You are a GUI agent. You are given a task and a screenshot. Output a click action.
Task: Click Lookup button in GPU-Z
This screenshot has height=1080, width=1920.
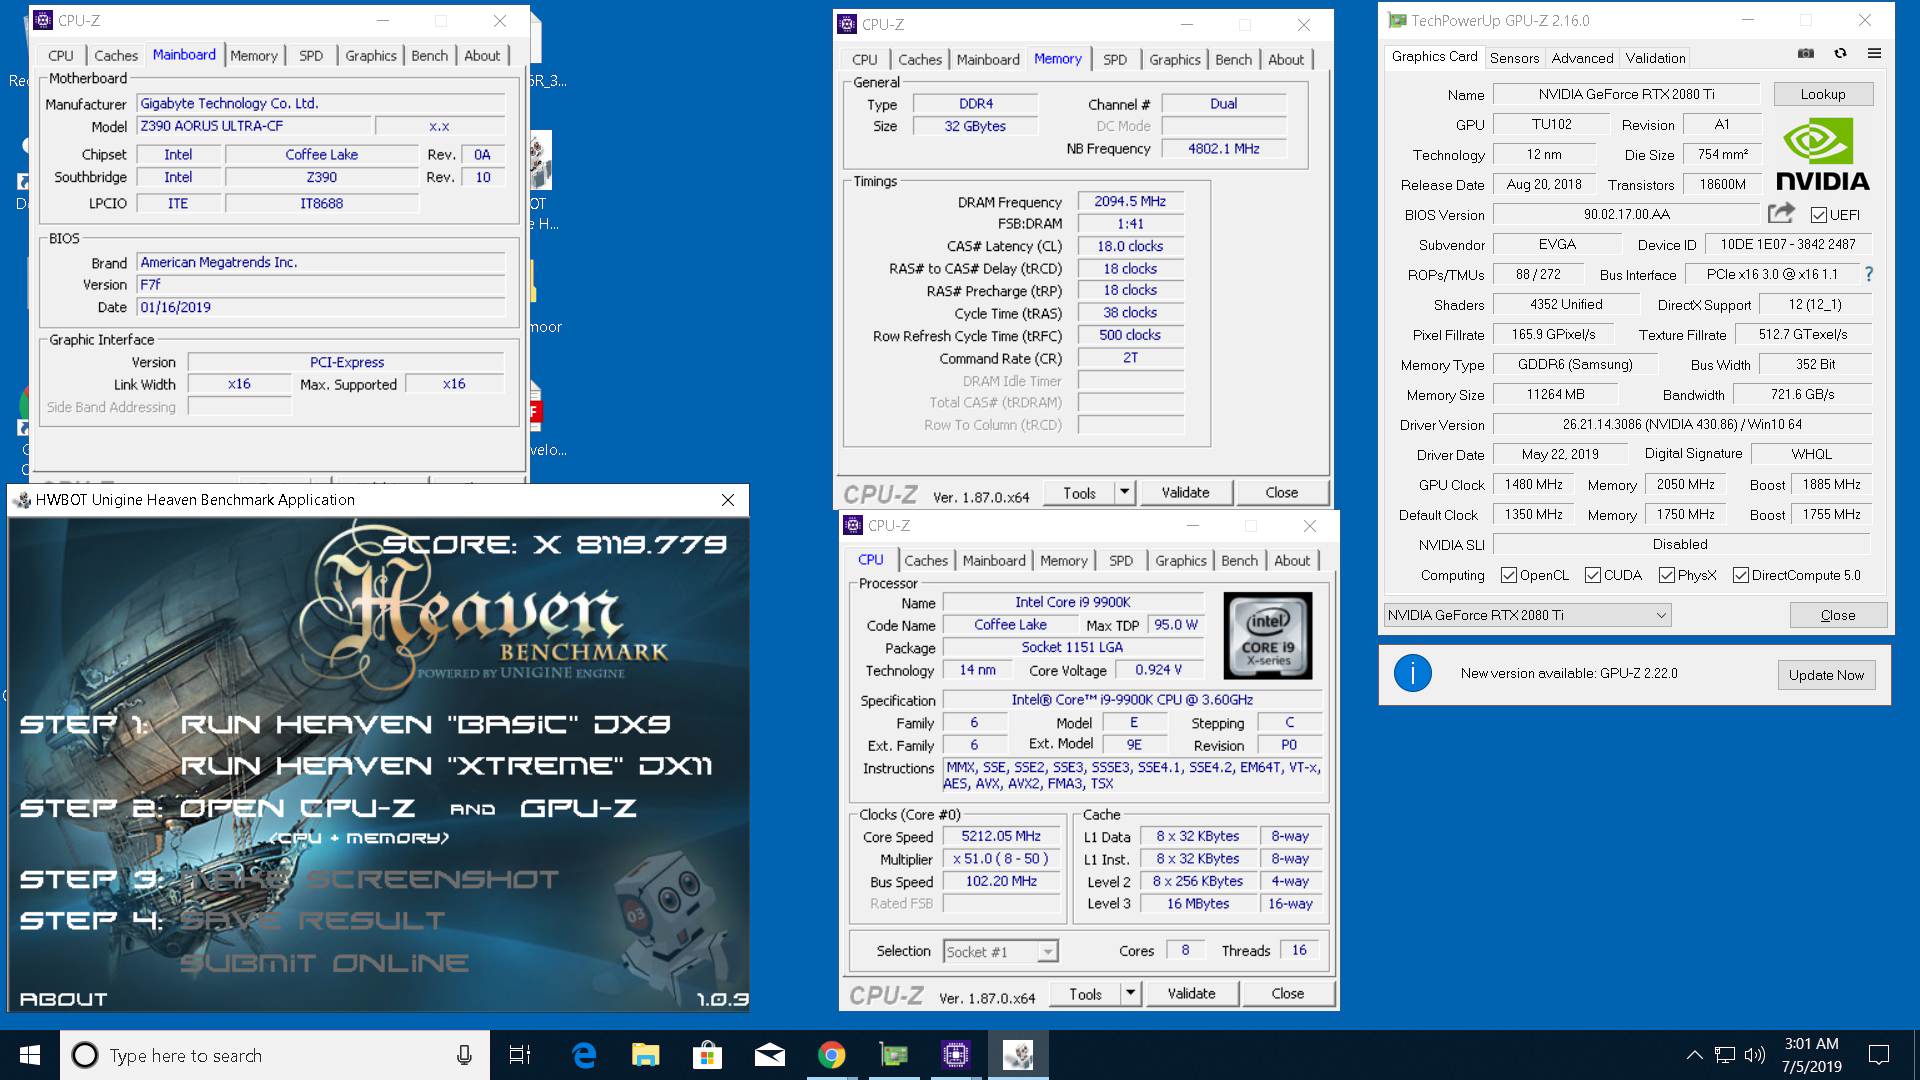pyautogui.click(x=1823, y=94)
